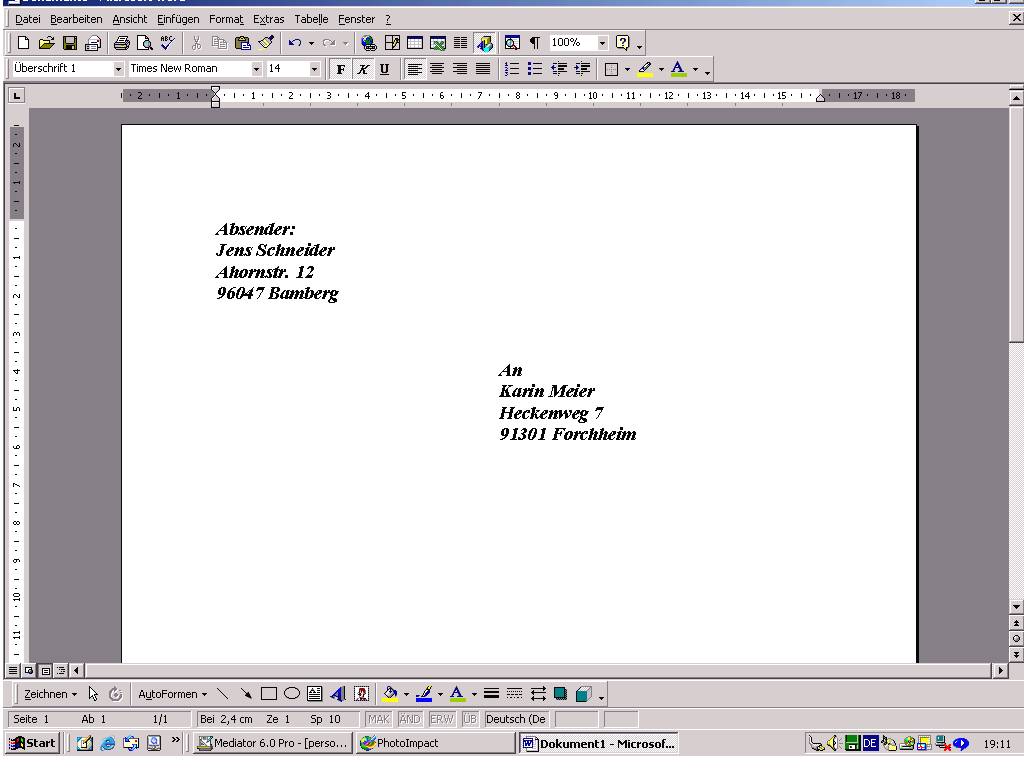Open the borders dropdown arrow
This screenshot has width=1024, height=768.
click(628, 69)
